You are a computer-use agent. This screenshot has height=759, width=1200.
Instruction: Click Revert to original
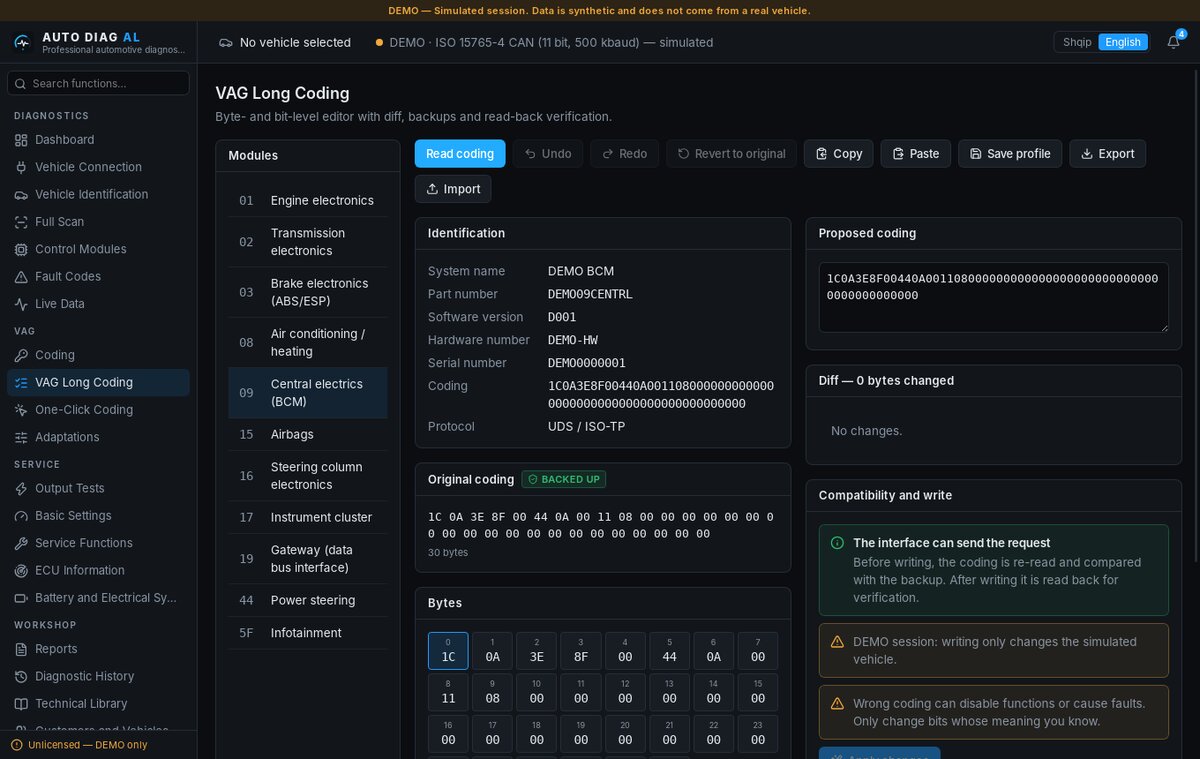[x=731, y=153]
